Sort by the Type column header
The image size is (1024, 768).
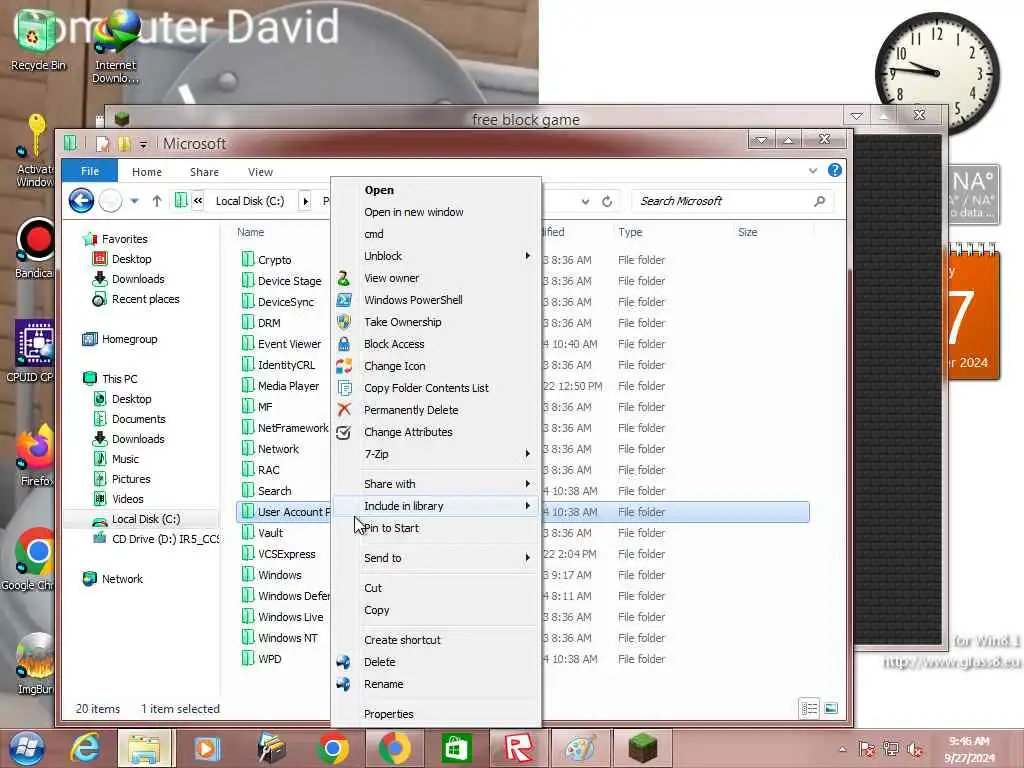(x=630, y=232)
